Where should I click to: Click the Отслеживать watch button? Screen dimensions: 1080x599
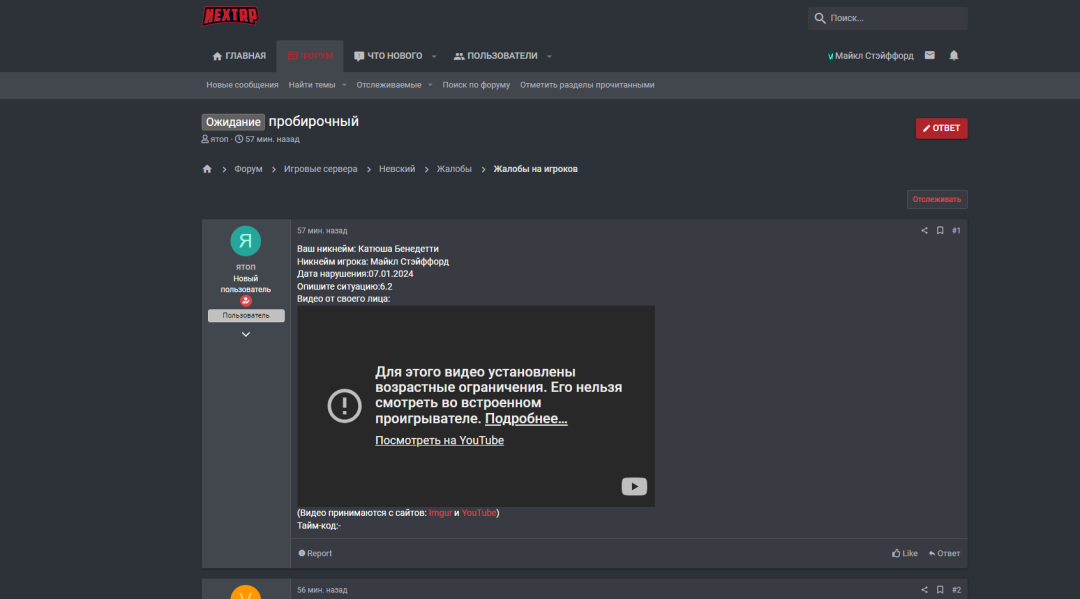937,199
